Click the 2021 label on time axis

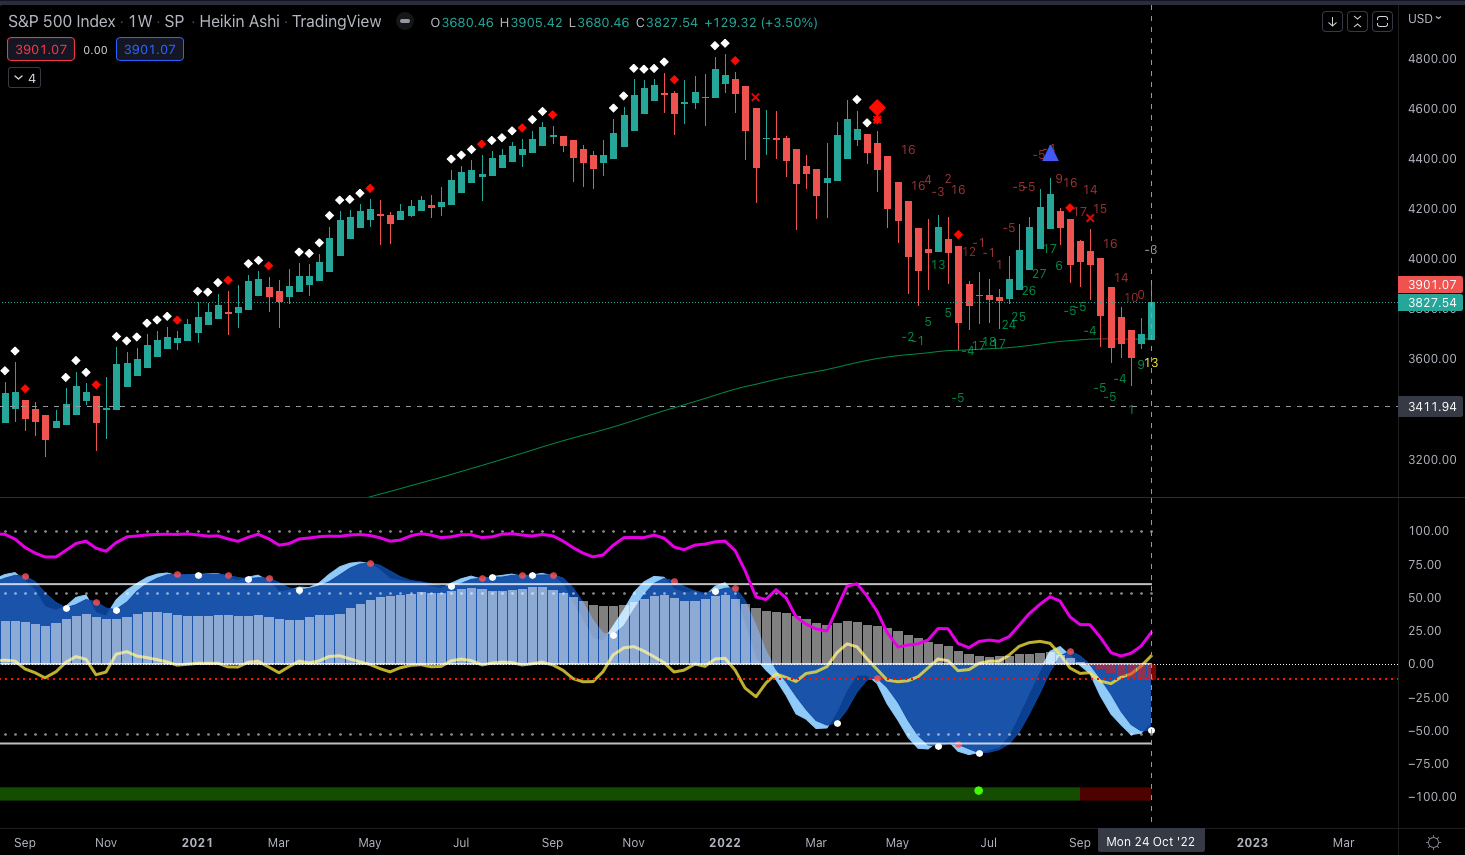point(197,843)
